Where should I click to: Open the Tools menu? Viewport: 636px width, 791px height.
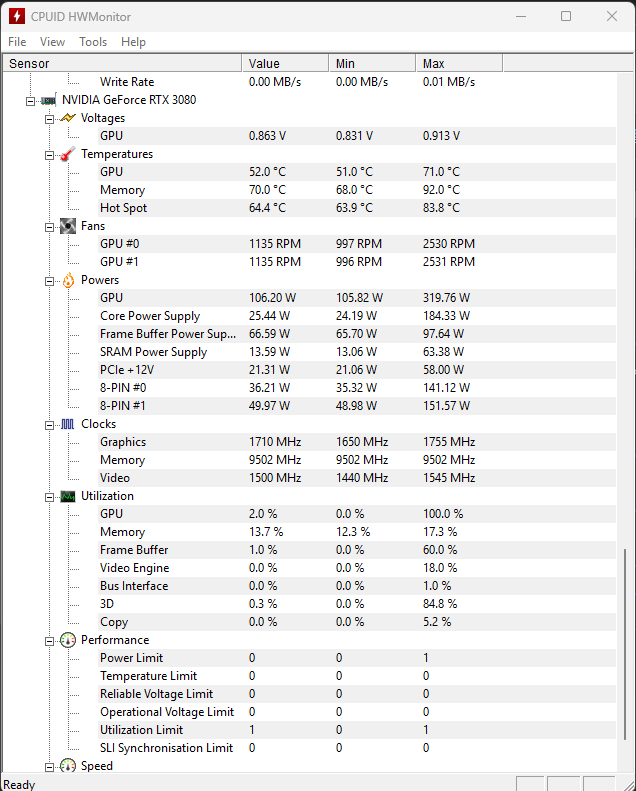coord(93,42)
